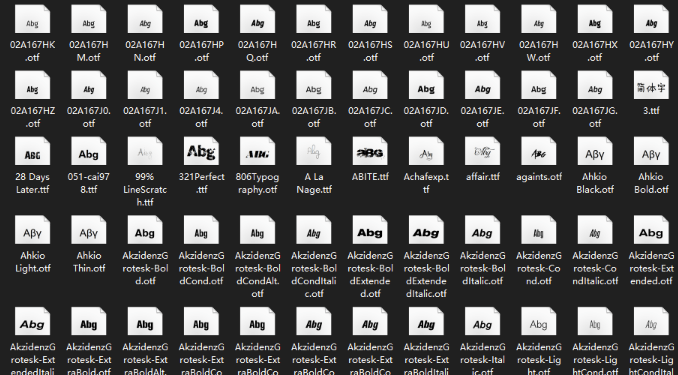Select the 3.ttf font file icon
This screenshot has height=375, width=678.
click(651, 86)
